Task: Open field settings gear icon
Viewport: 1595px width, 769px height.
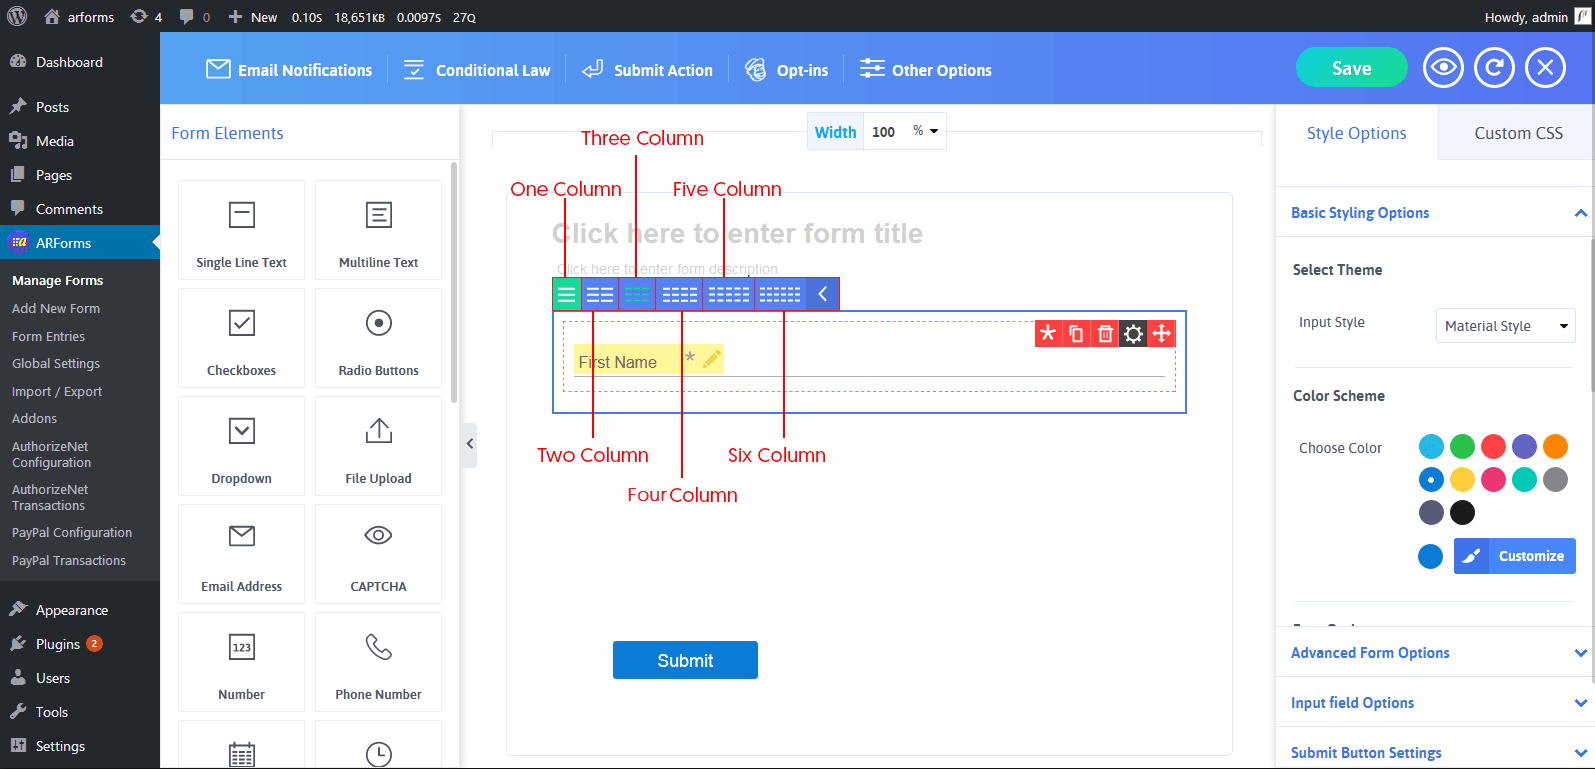Action: (x=1133, y=334)
